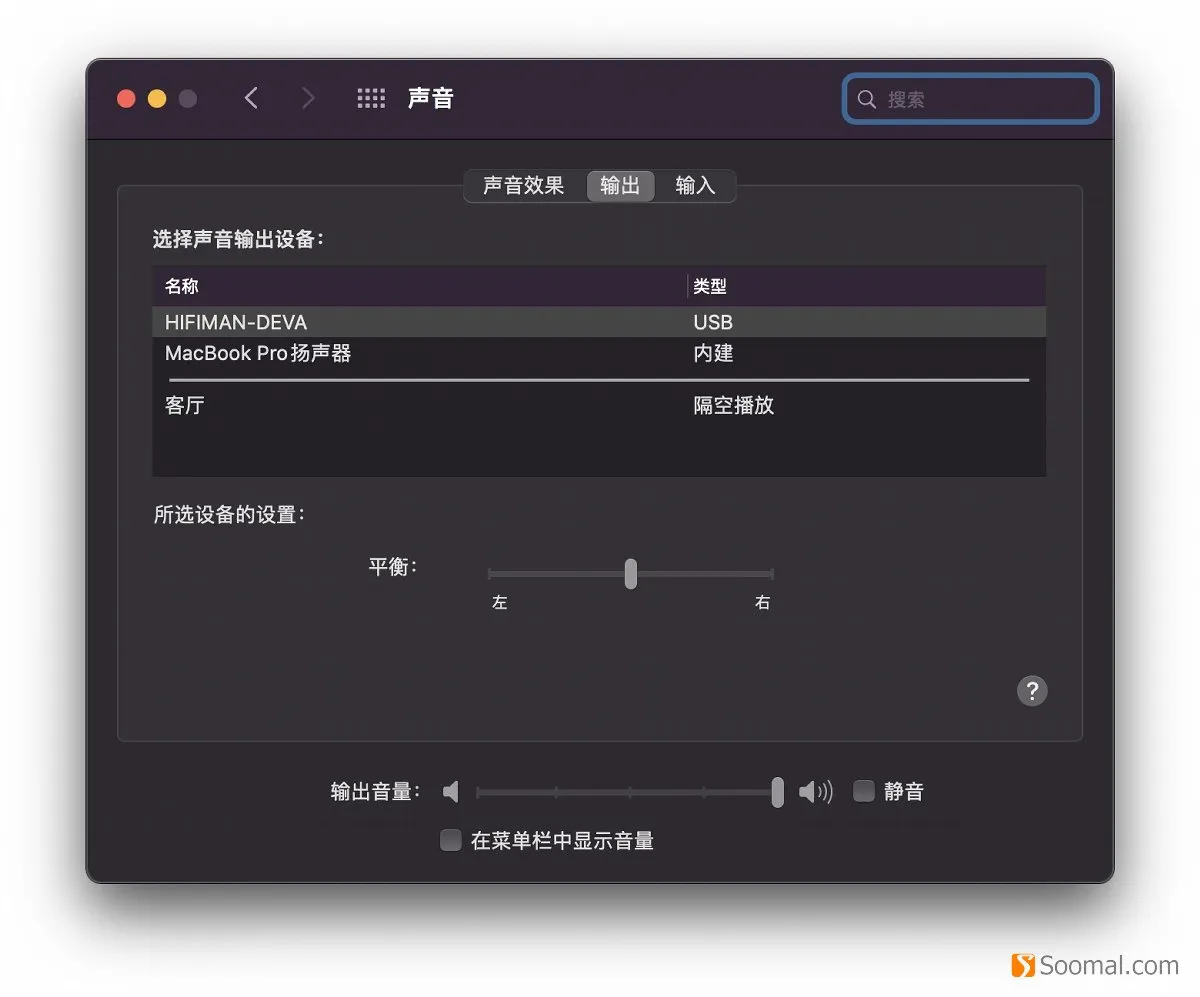The image size is (1200, 997).
Task: Go forward with the right chevron
Action: click(x=308, y=98)
